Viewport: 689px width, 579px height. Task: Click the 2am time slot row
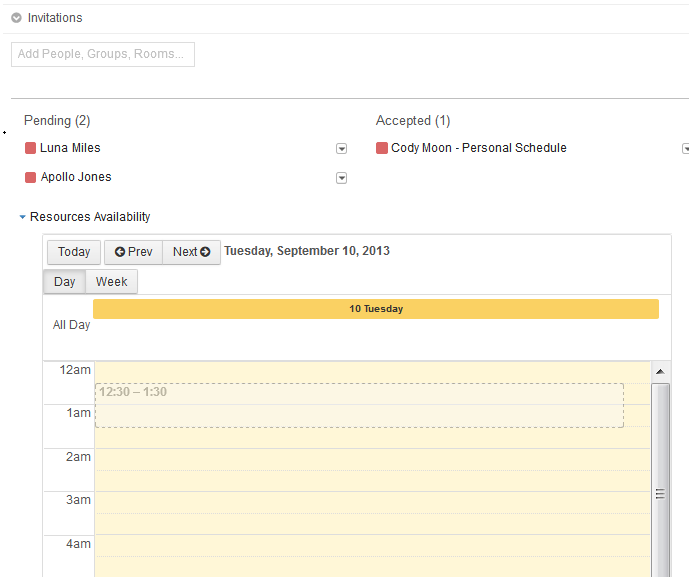click(373, 470)
